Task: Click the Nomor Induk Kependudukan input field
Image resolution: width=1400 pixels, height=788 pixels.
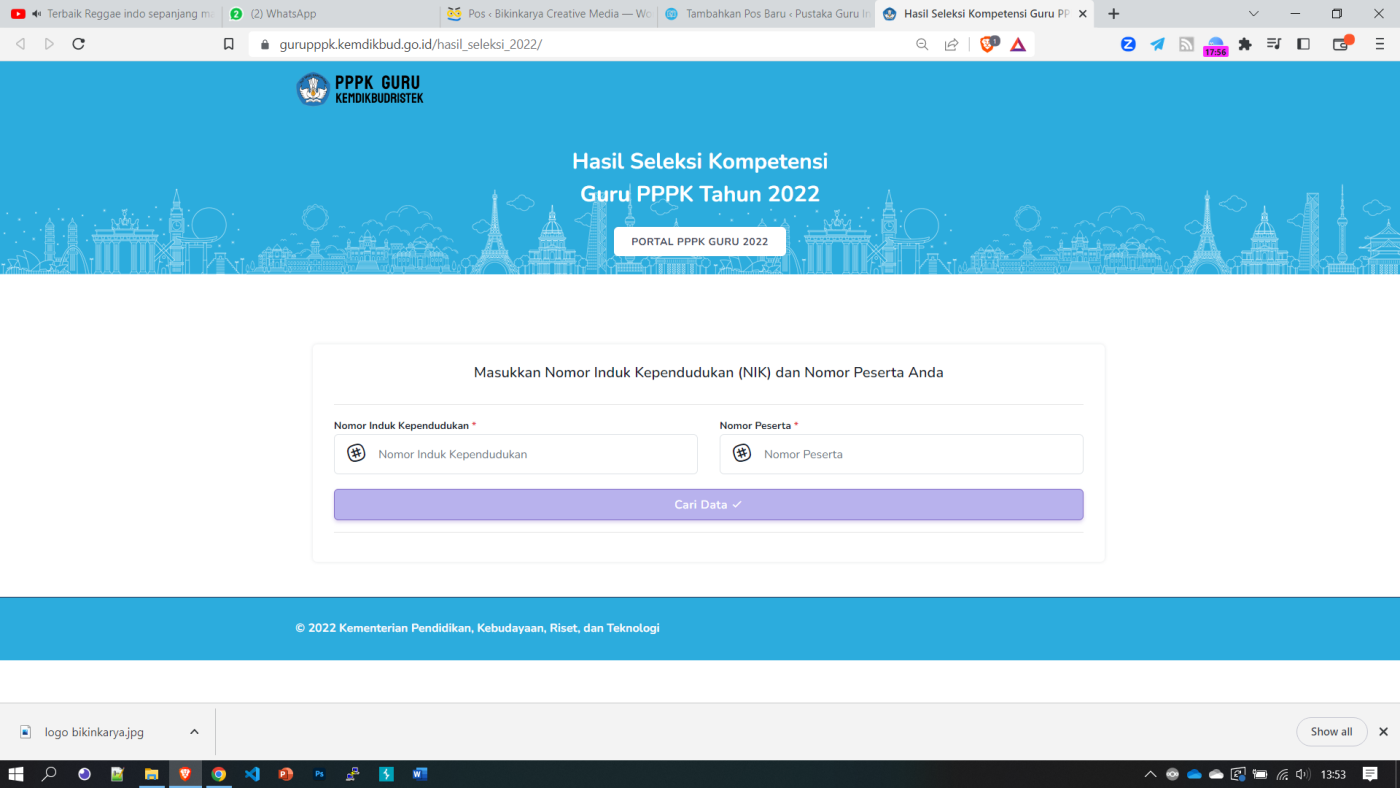Action: (530, 454)
